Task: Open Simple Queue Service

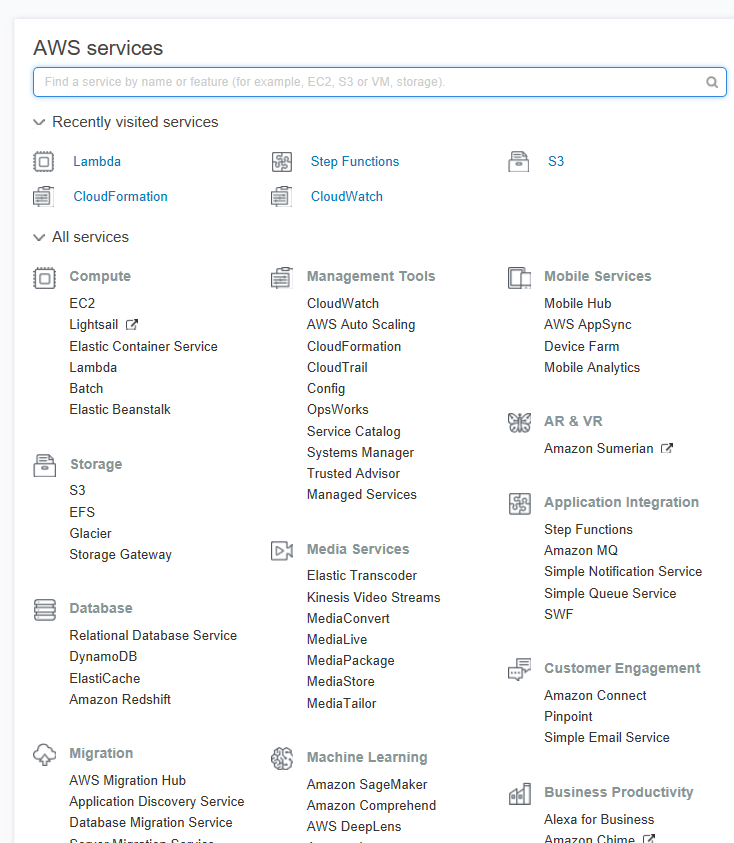Action: pos(610,593)
